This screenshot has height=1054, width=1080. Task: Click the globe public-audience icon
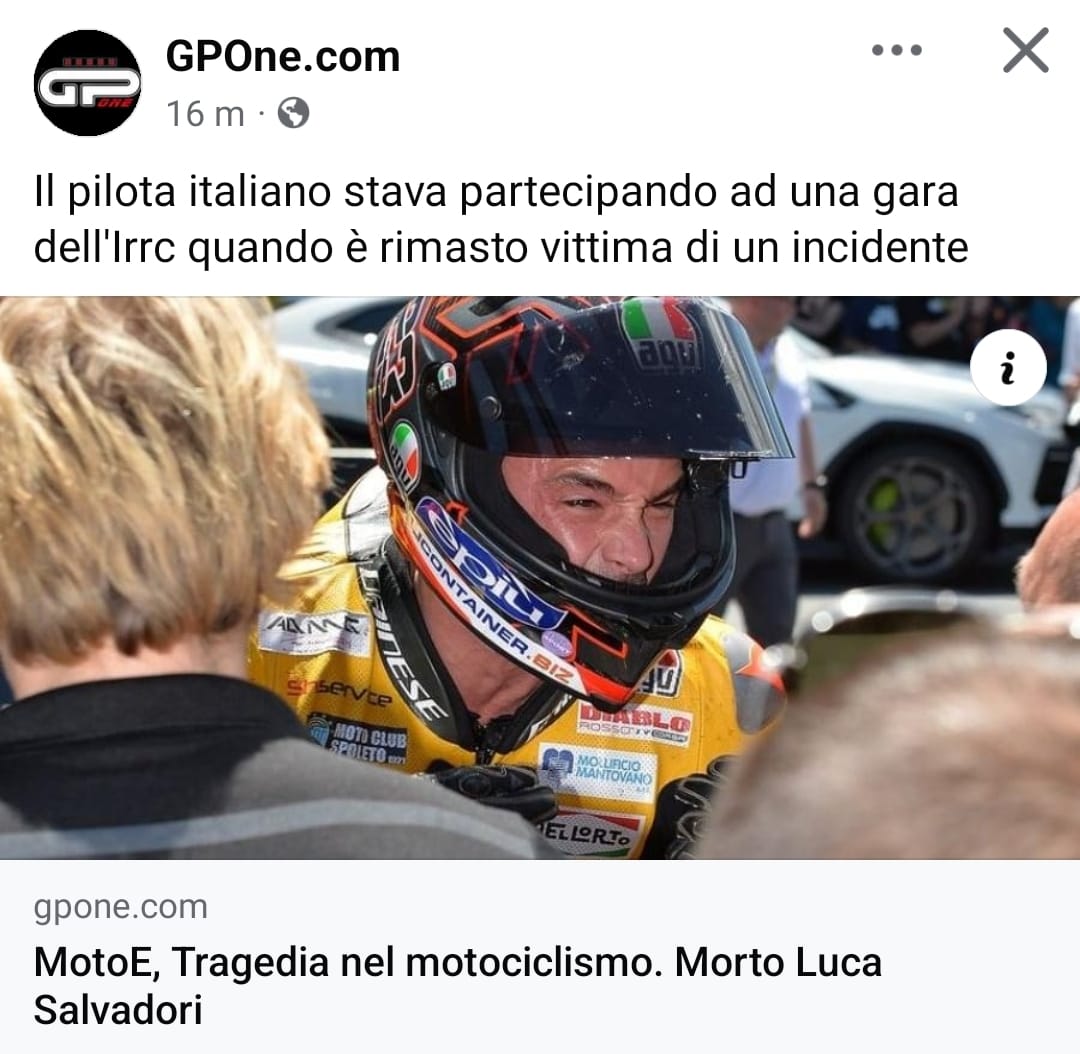(x=293, y=113)
